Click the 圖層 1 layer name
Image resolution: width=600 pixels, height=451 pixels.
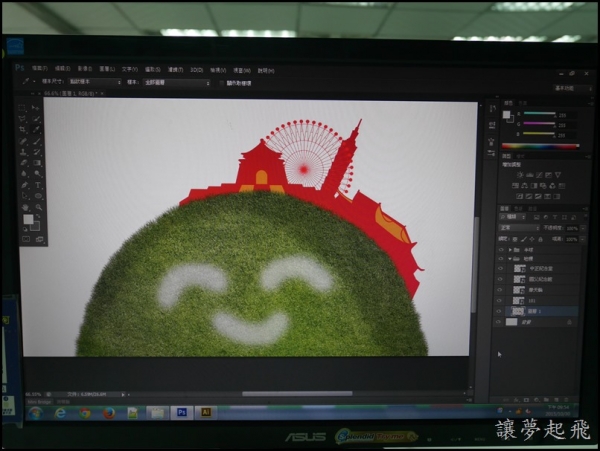tap(534, 311)
